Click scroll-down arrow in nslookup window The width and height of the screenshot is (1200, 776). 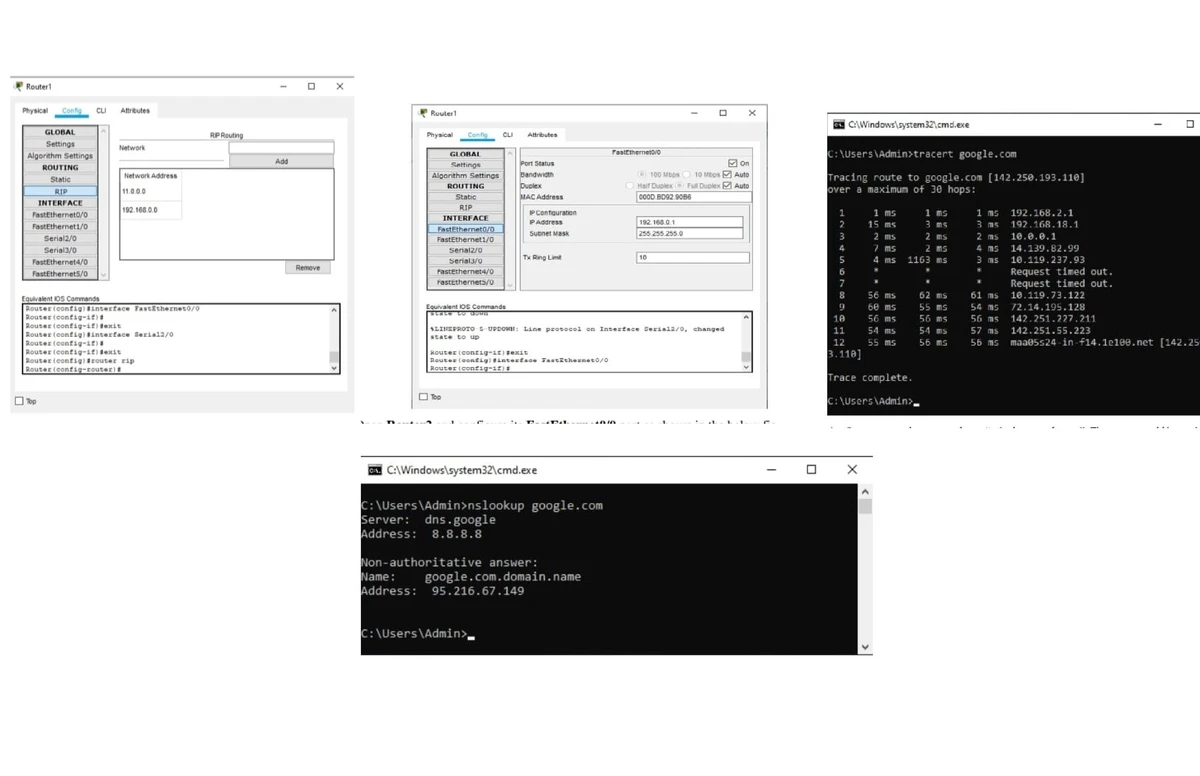click(x=865, y=647)
